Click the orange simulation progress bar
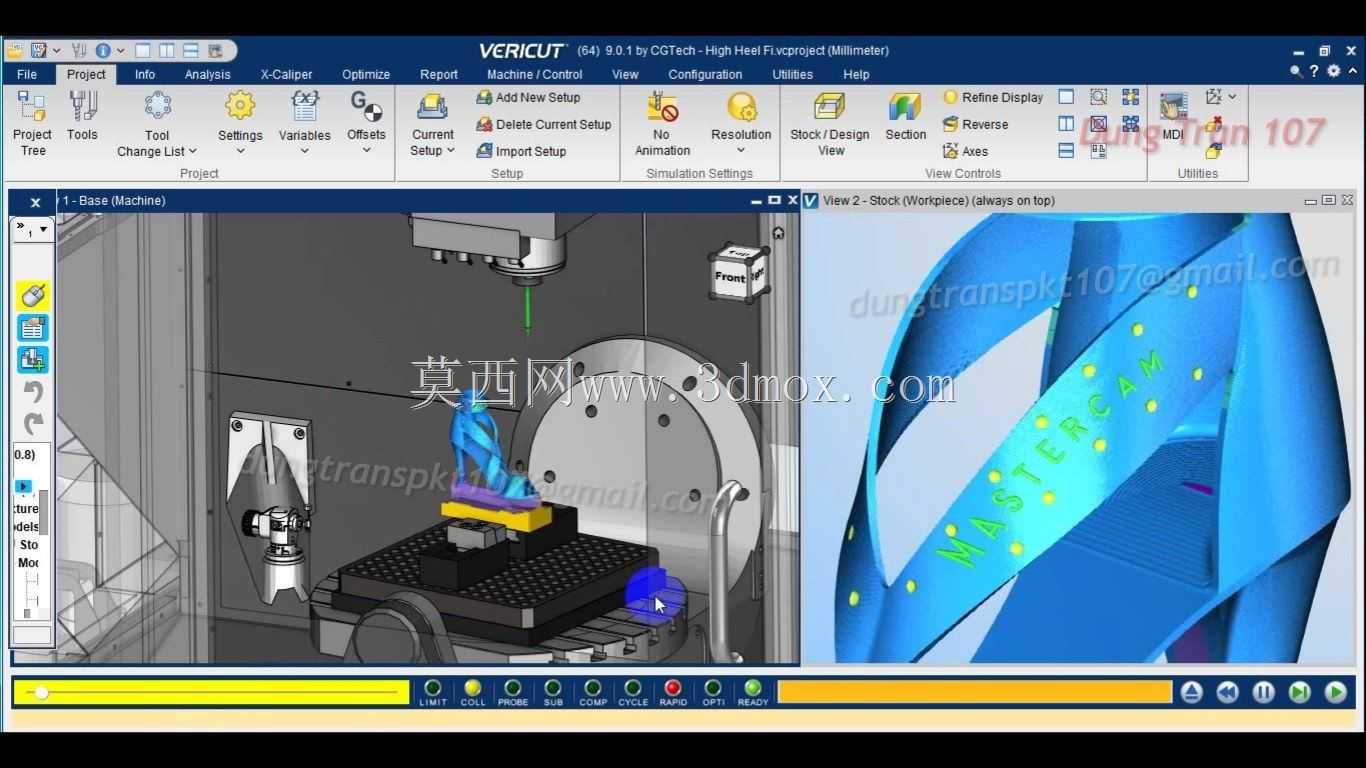 [x=974, y=692]
